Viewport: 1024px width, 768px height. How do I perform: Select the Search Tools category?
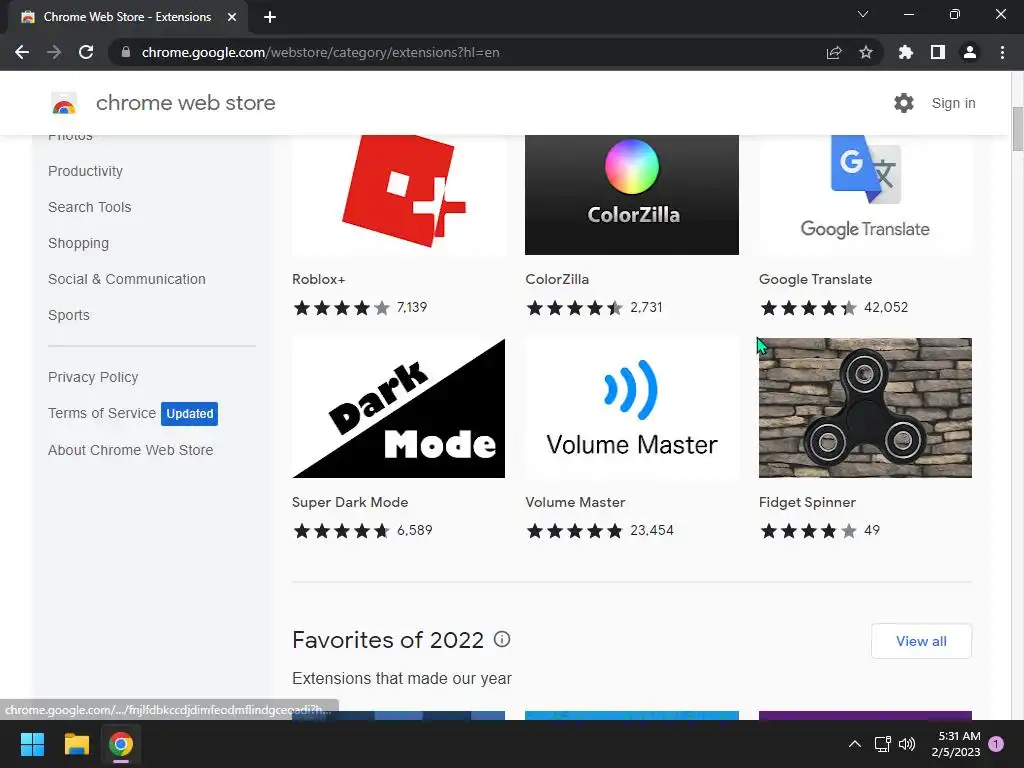(x=89, y=207)
